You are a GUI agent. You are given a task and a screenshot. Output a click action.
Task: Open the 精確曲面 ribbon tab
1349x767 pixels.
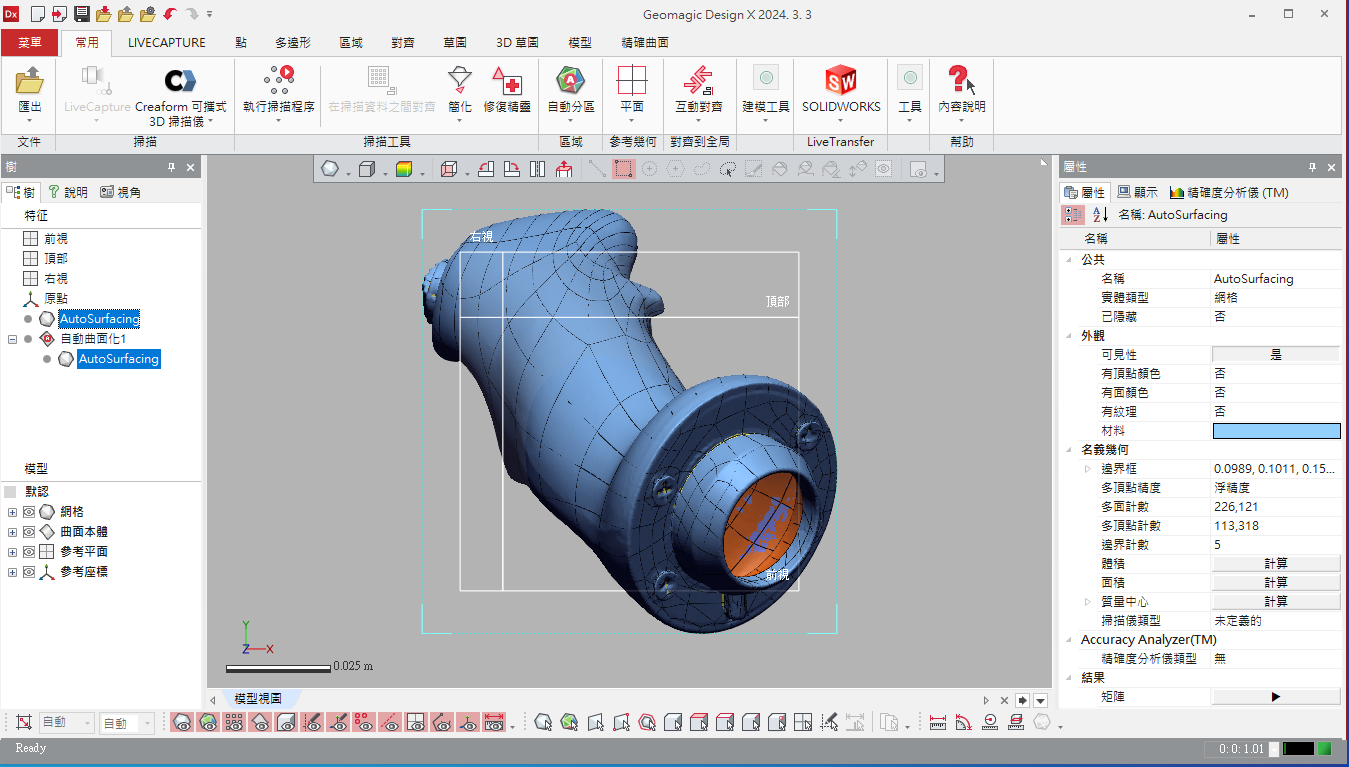point(645,43)
